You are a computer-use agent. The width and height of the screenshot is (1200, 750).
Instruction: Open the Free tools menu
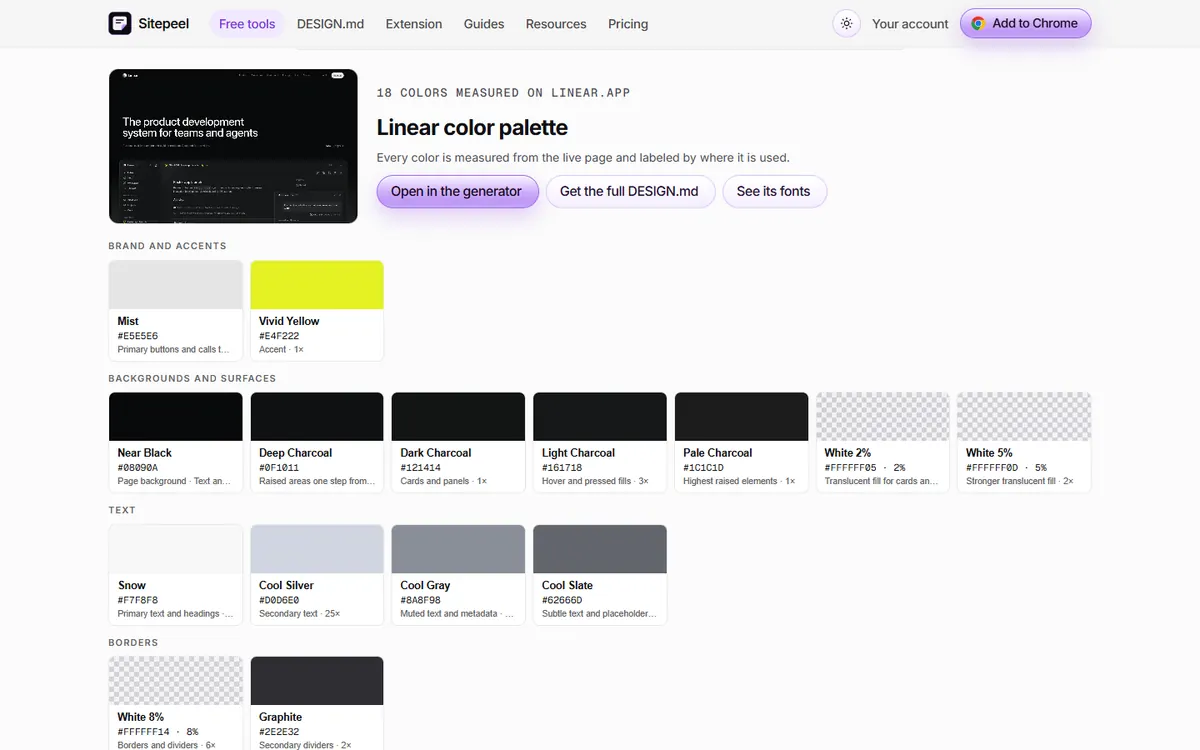[x=247, y=24]
